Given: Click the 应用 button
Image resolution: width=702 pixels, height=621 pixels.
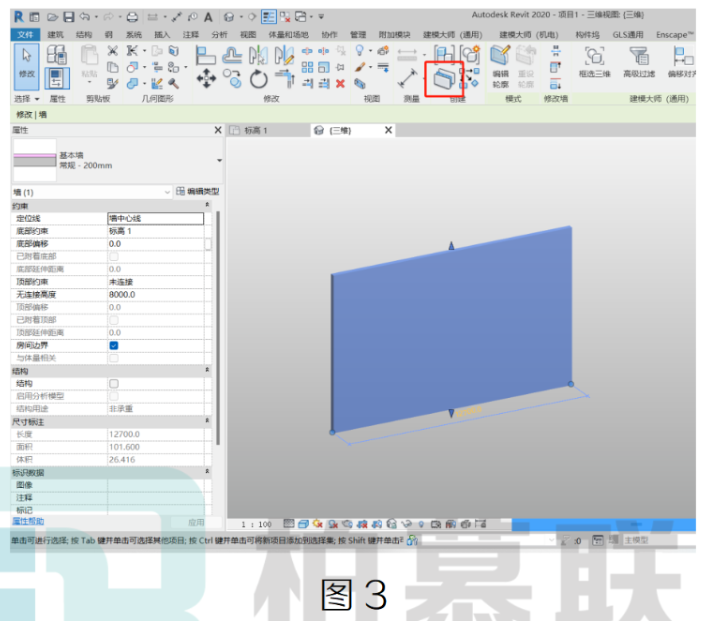Looking at the screenshot, I should click(x=196, y=522).
